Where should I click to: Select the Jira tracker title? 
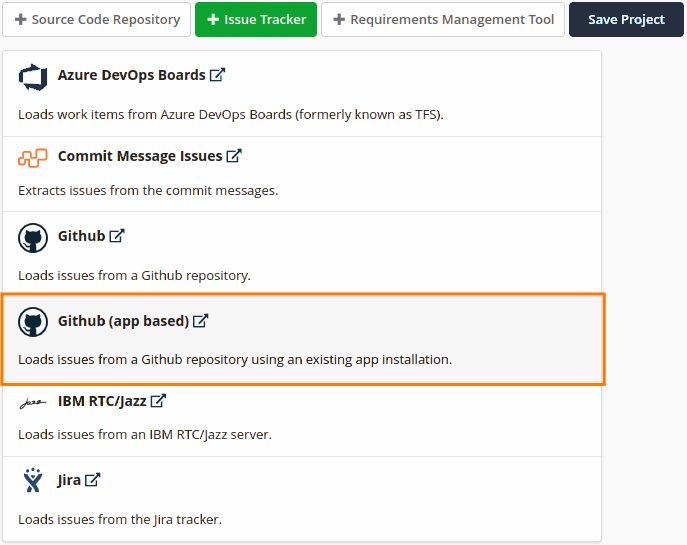69,480
